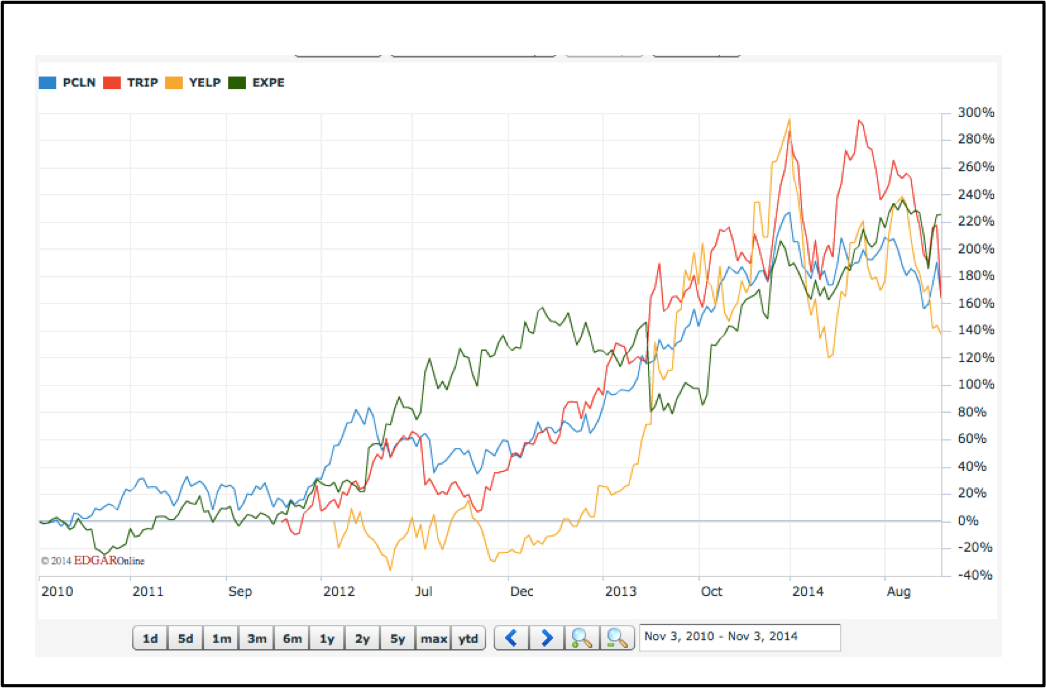
Task: Zoom out with the minus magnifier
Action: pos(617,639)
